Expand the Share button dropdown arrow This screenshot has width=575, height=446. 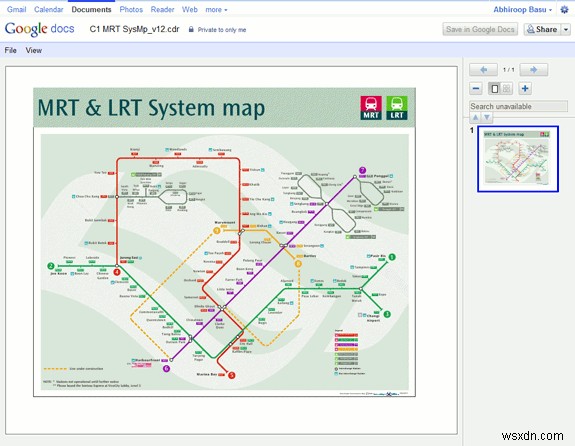click(566, 29)
